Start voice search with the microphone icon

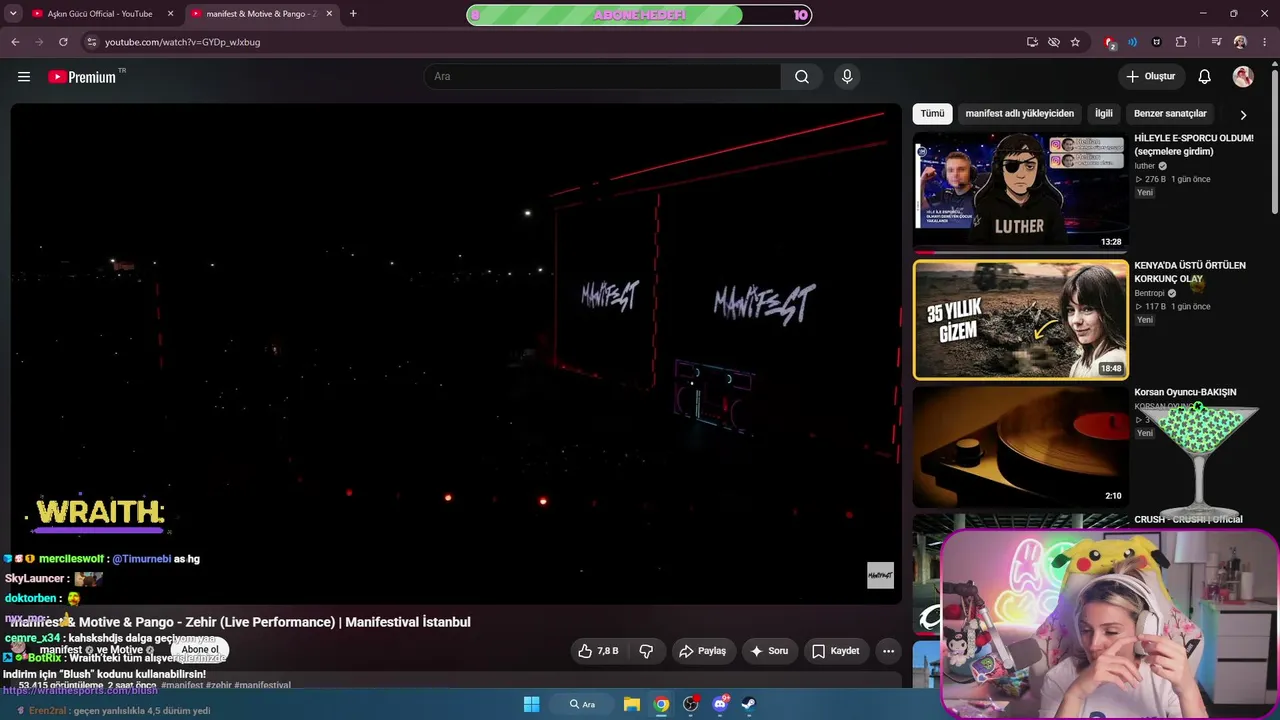tap(847, 77)
